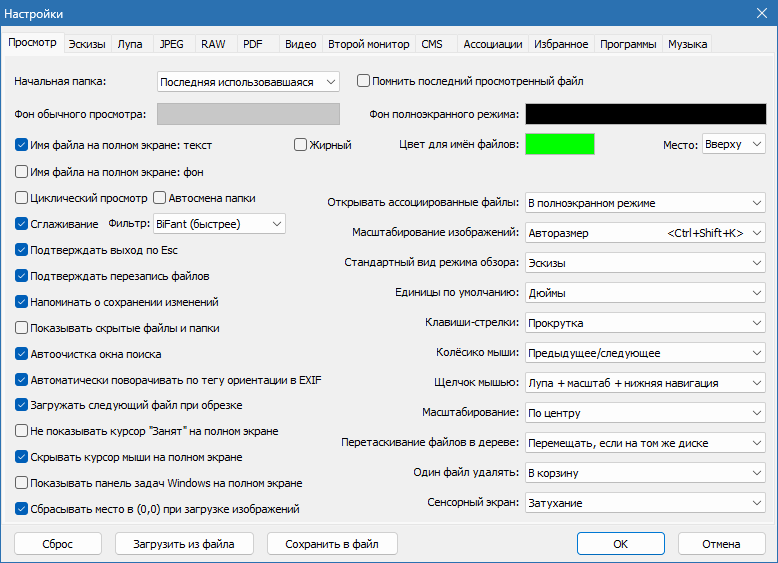Open the Лупа tab
This screenshot has height=563, width=778.
(x=130, y=44)
